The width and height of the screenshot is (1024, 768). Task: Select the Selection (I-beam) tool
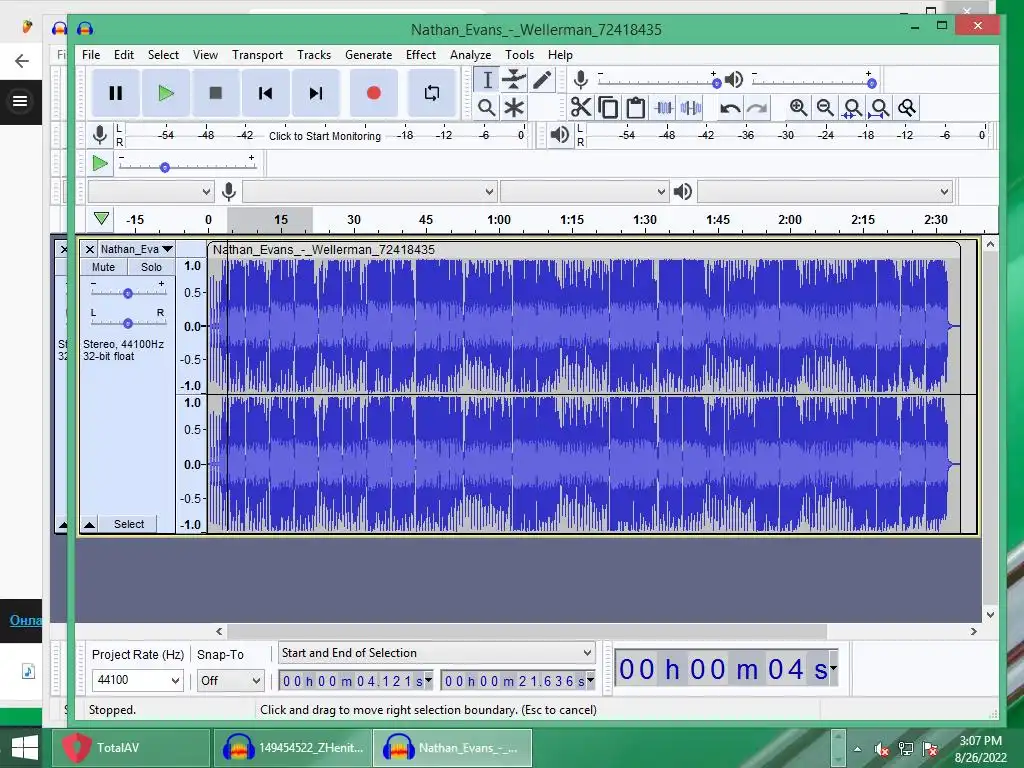click(487, 80)
